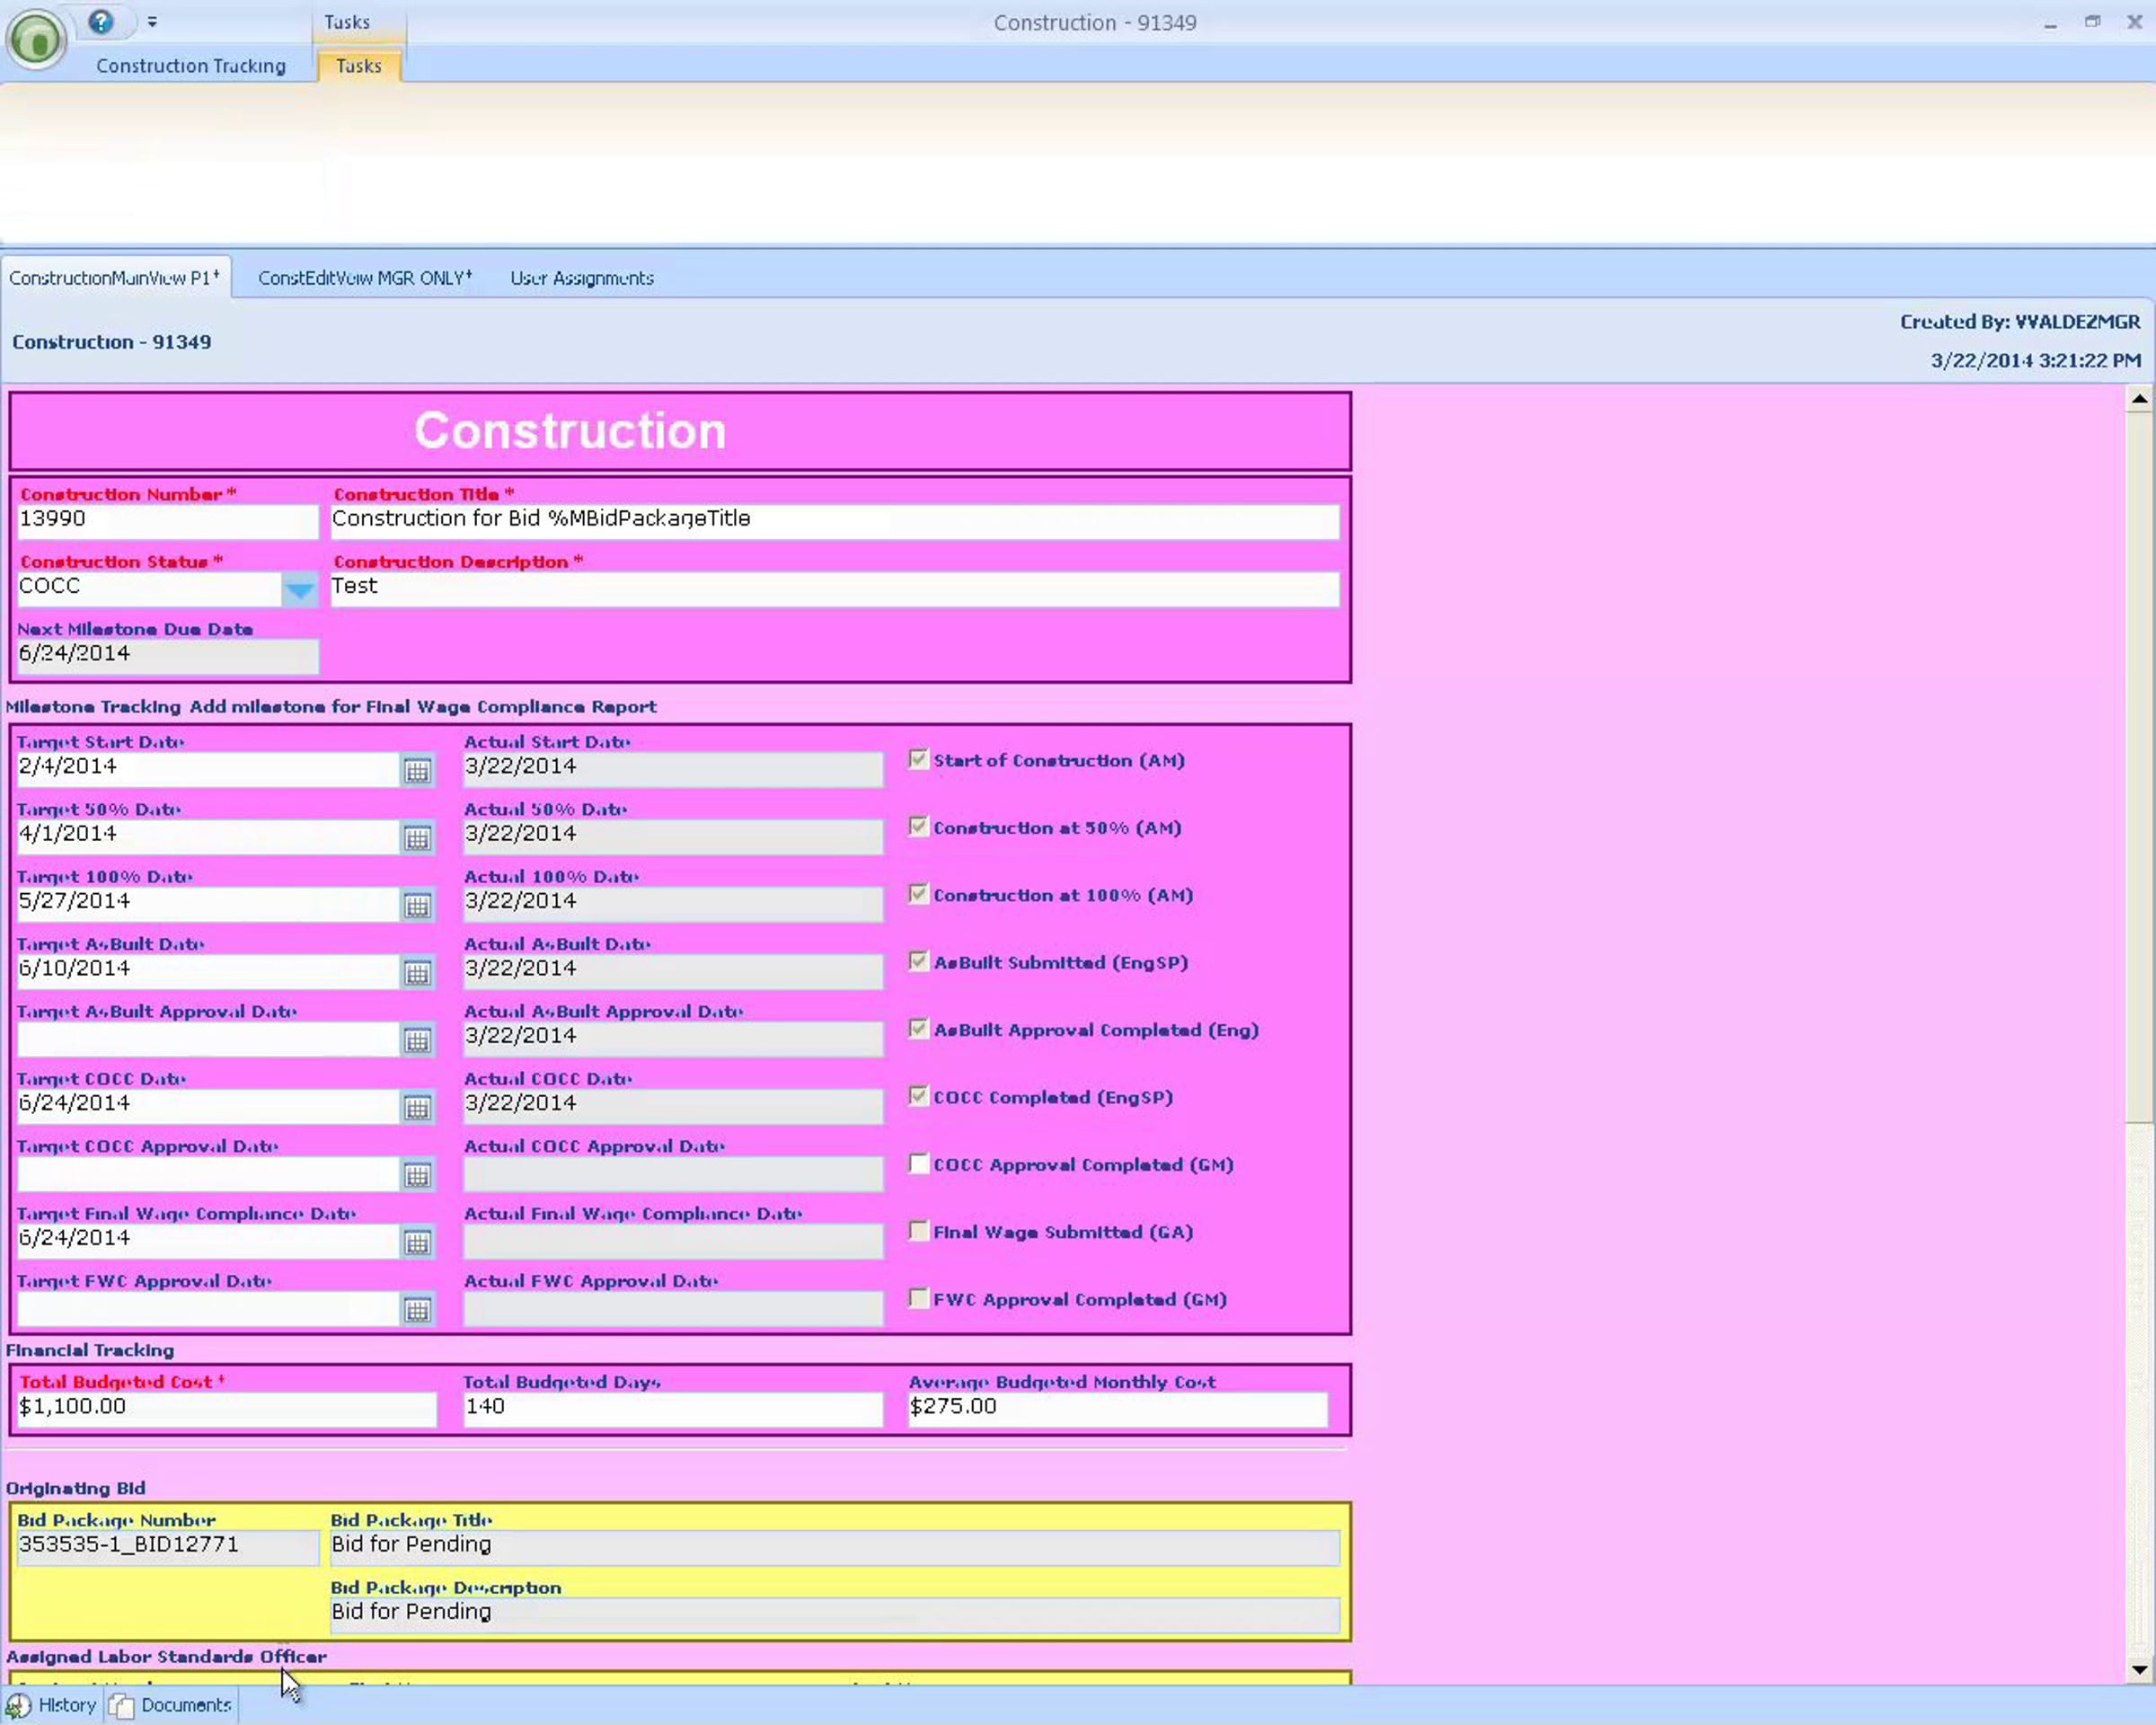Click the empty Target COCC Approval Date field

click(x=208, y=1173)
